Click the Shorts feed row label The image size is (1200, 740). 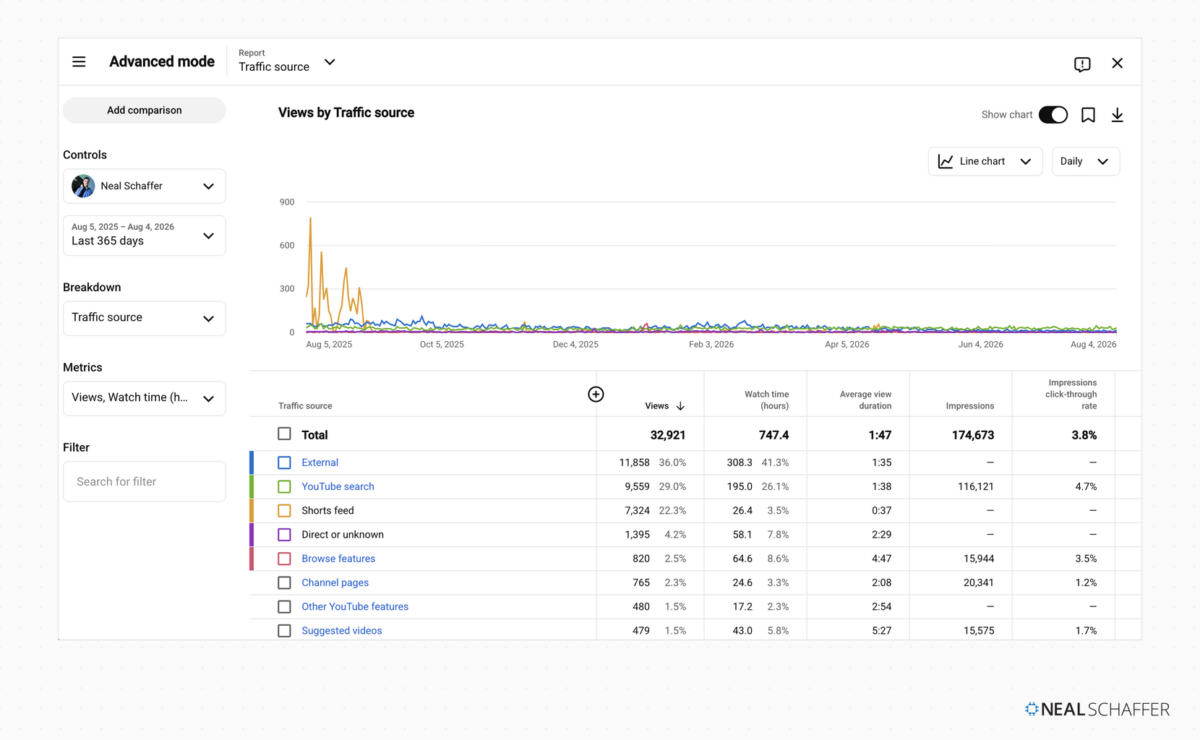[x=328, y=511]
